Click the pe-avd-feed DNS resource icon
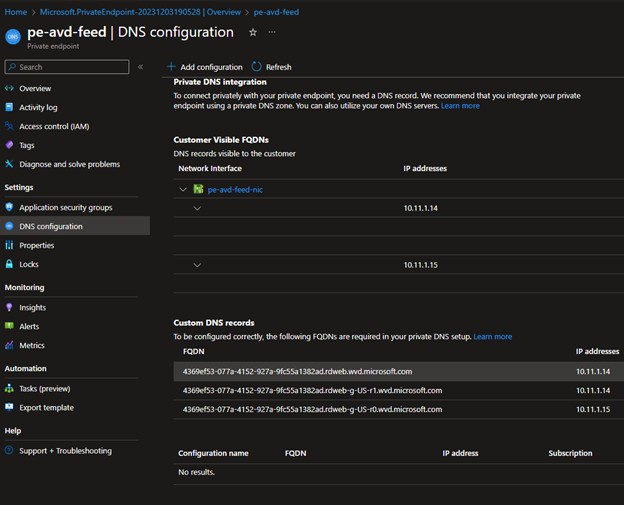 tap(13, 37)
